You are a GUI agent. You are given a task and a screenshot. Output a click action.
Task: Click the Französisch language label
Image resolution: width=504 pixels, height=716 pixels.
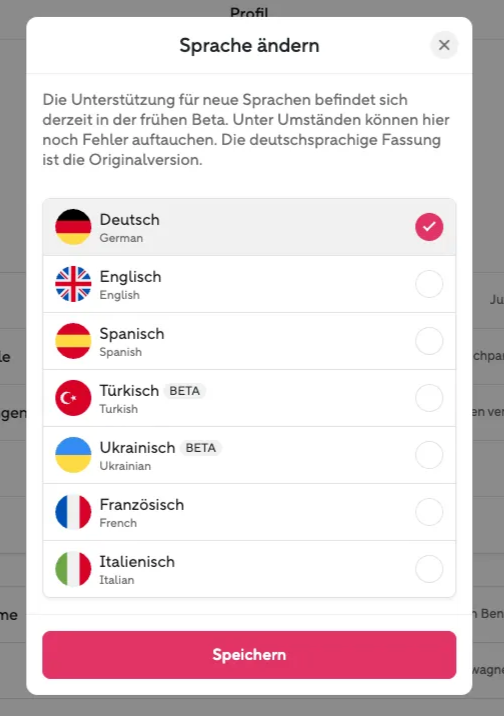(x=142, y=505)
